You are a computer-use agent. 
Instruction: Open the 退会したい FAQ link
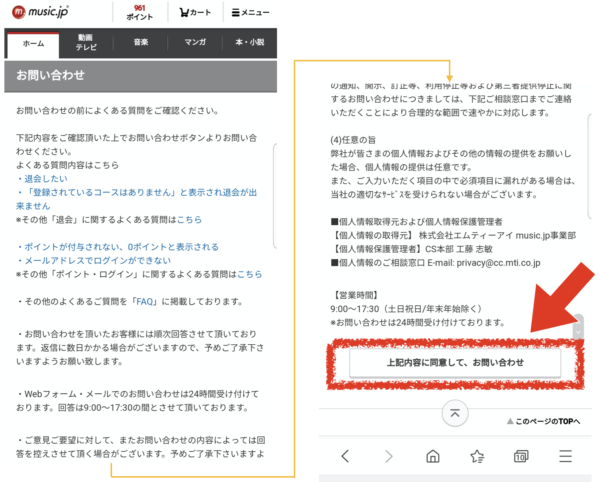point(41,177)
